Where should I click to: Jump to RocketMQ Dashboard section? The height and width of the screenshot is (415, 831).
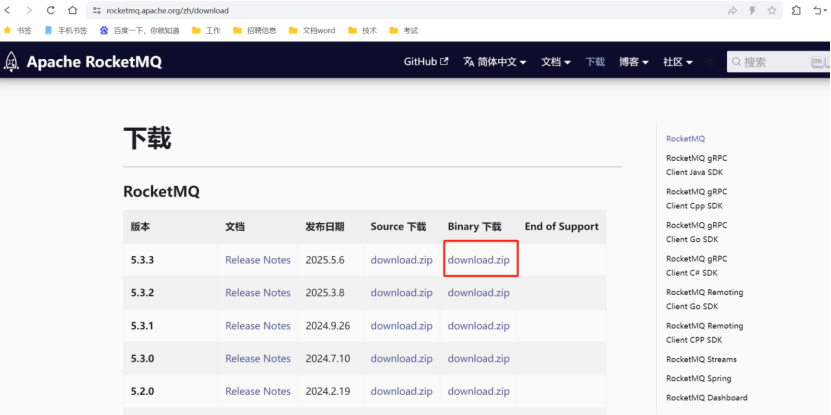(706, 398)
